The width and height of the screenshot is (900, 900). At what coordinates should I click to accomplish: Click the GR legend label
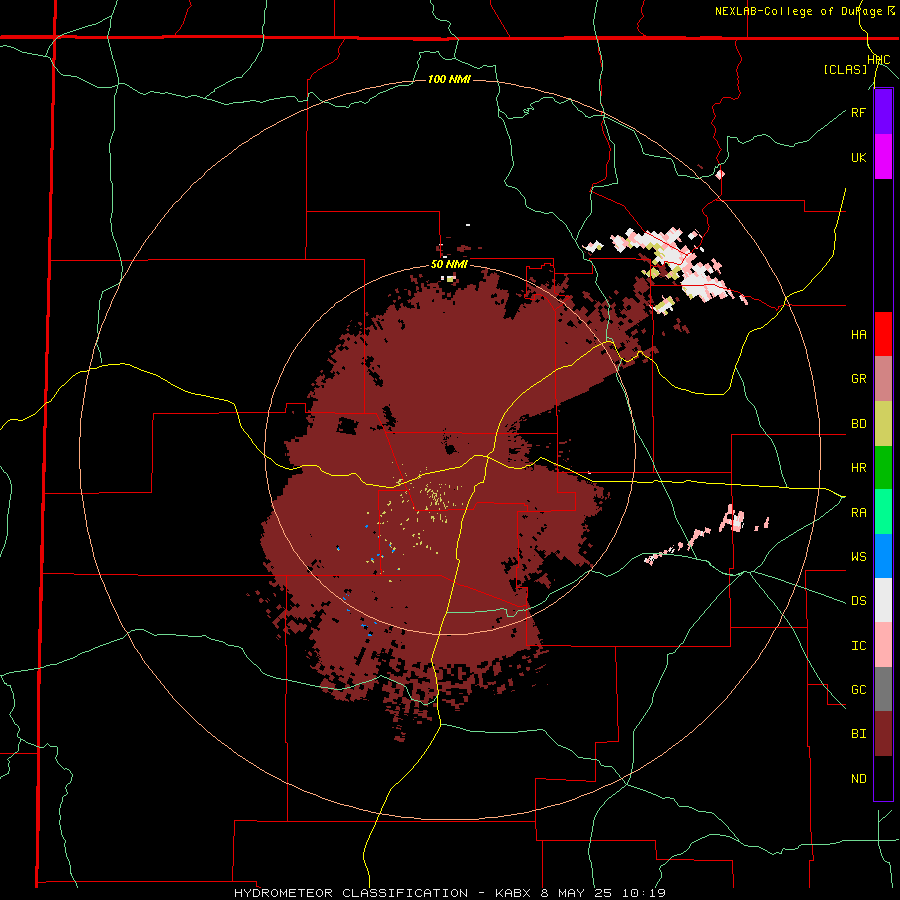click(858, 379)
